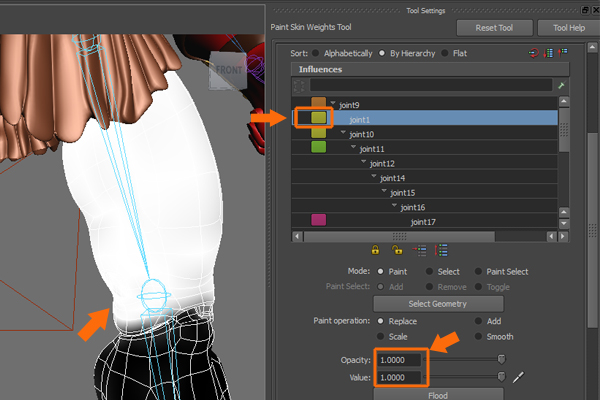This screenshot has height=400, width=600.
Task: Click the invert lock selection icon with lines
Action: 419,250
